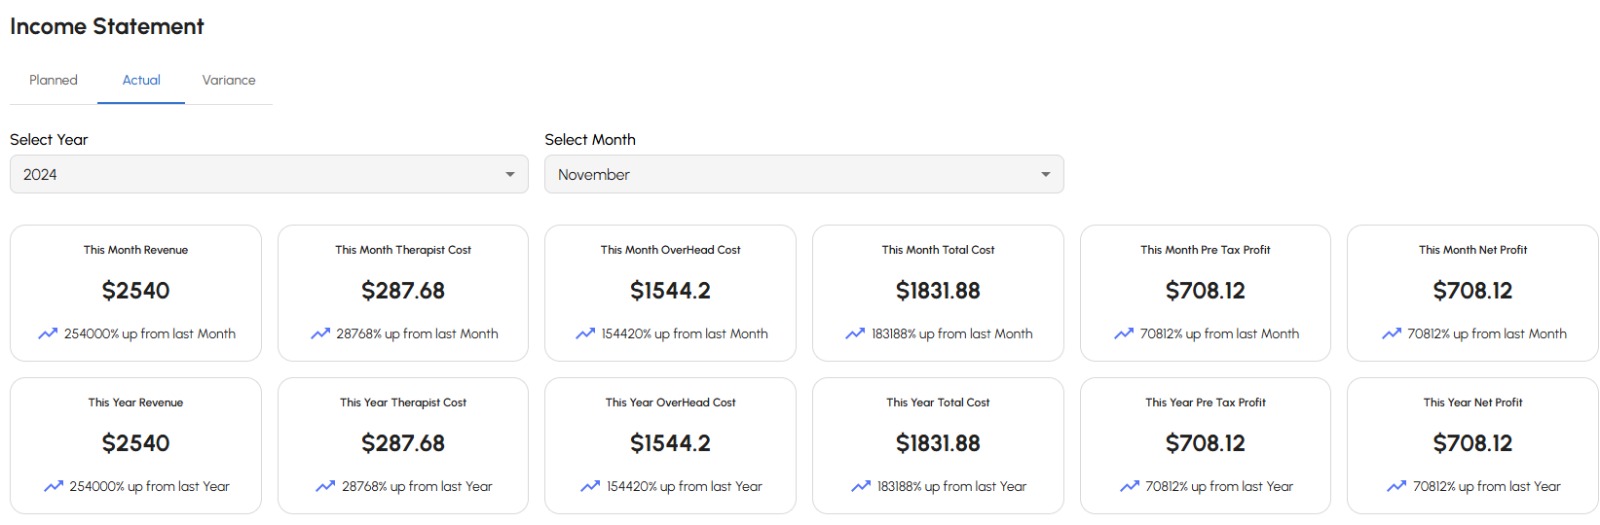Screen dimensions: 1600x525
Task: Select the This Year Therapist Cost card
Action: [x=403, y=445]
